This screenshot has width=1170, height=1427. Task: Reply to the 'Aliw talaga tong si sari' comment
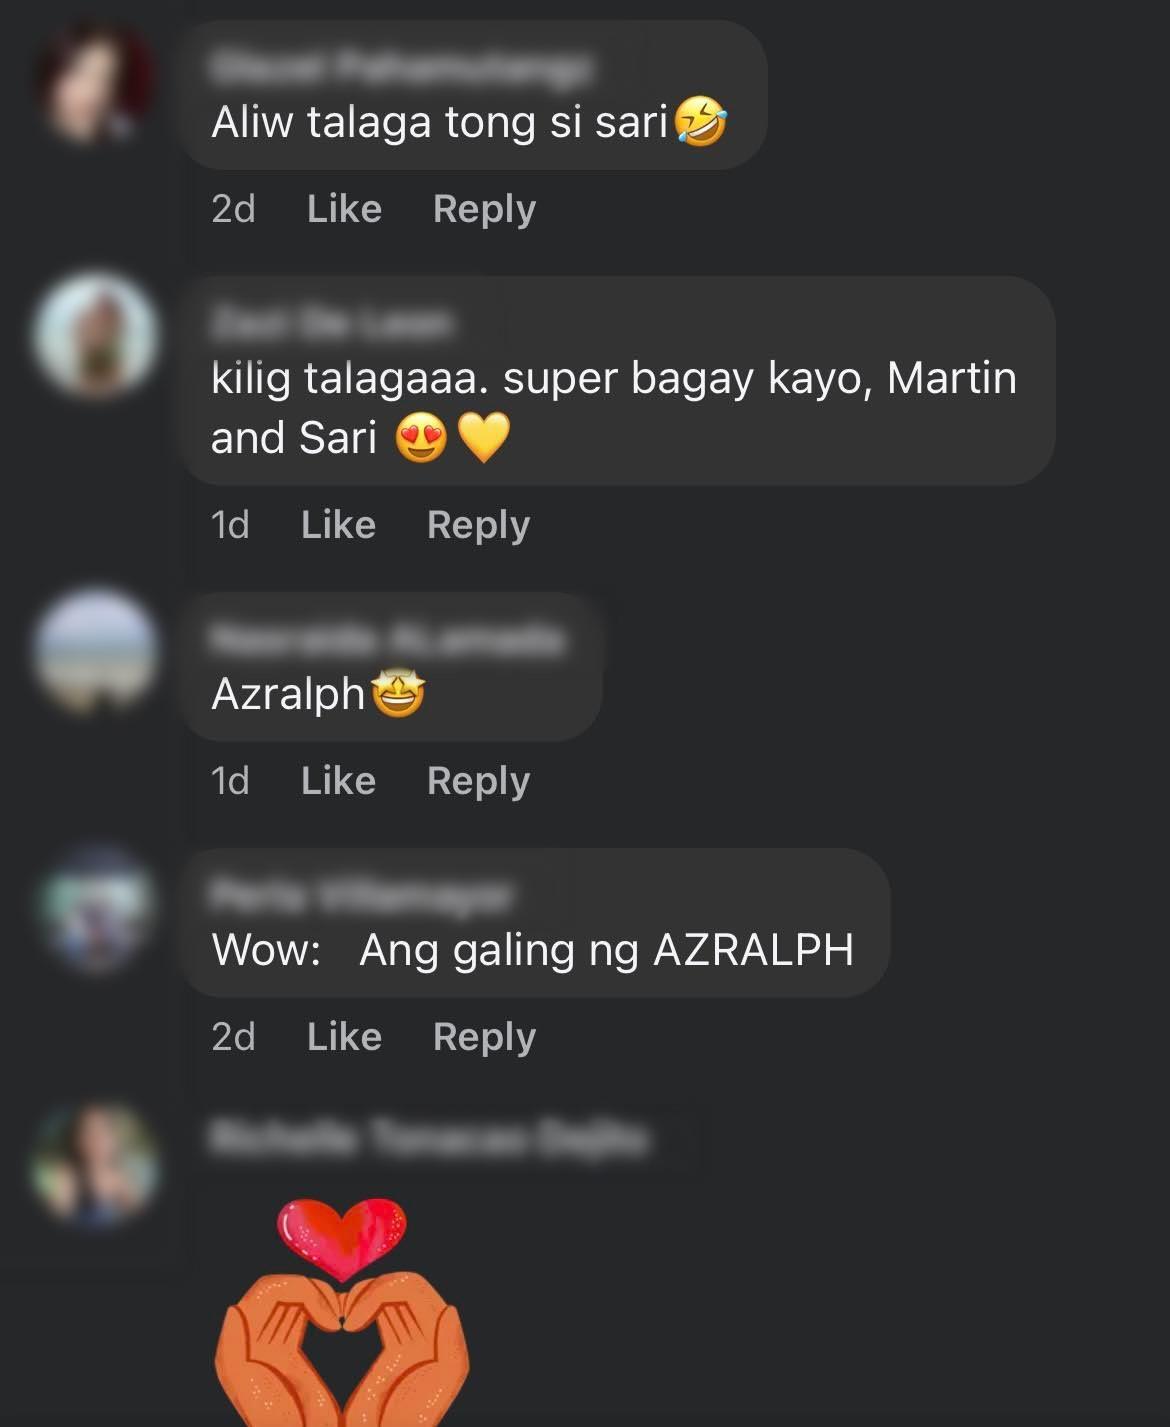click(484, 210)
